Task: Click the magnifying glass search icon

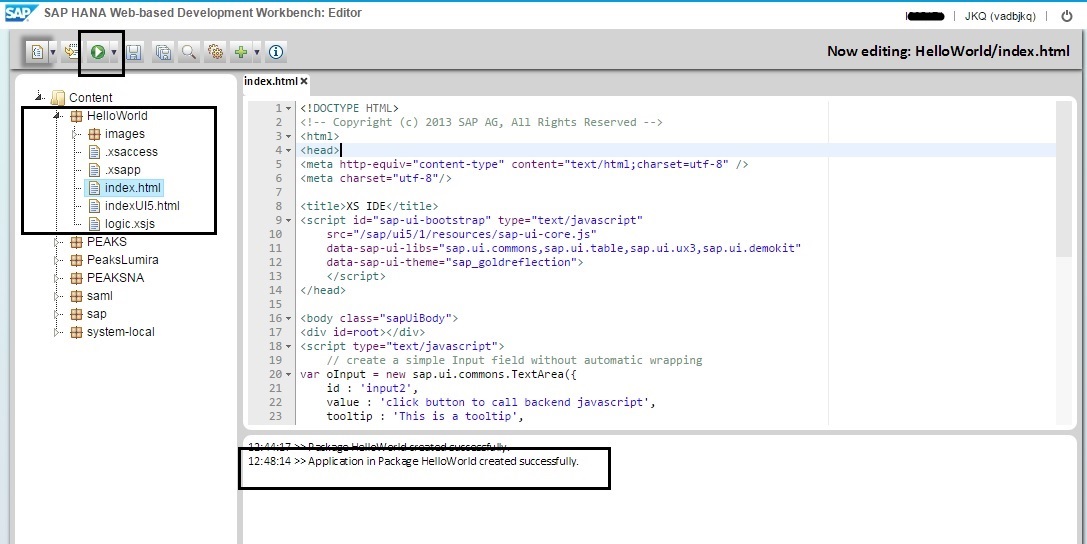Action: [188, 52]
